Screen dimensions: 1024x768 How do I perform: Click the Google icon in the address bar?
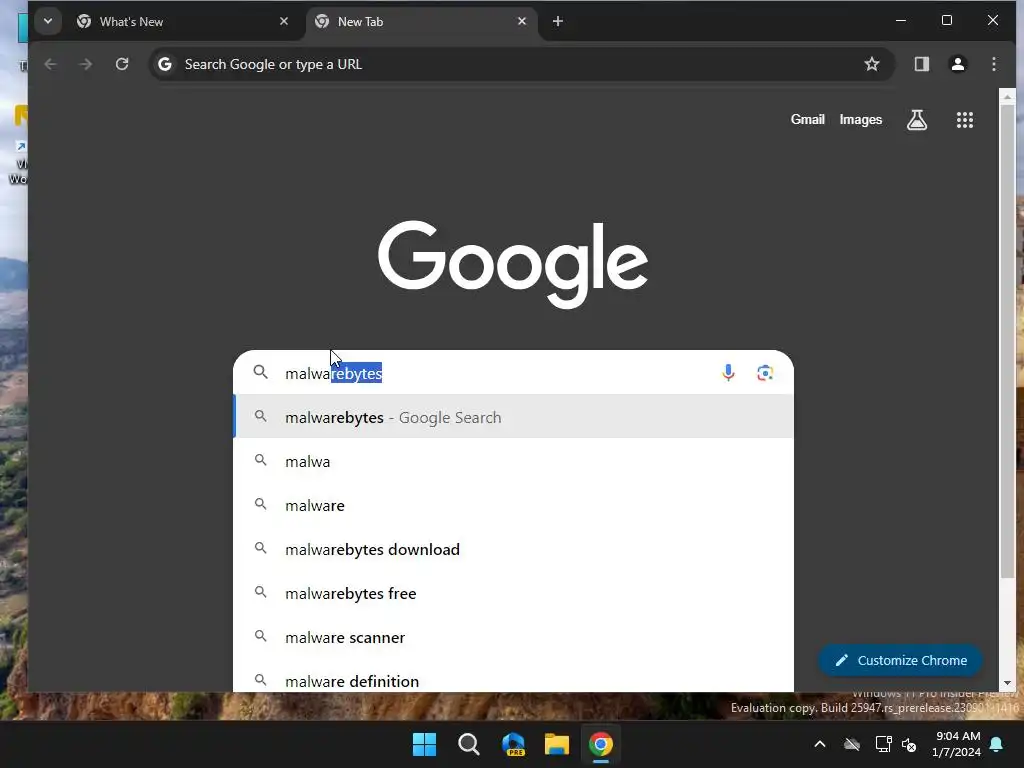pyautogui.click(x=165, y=64)
